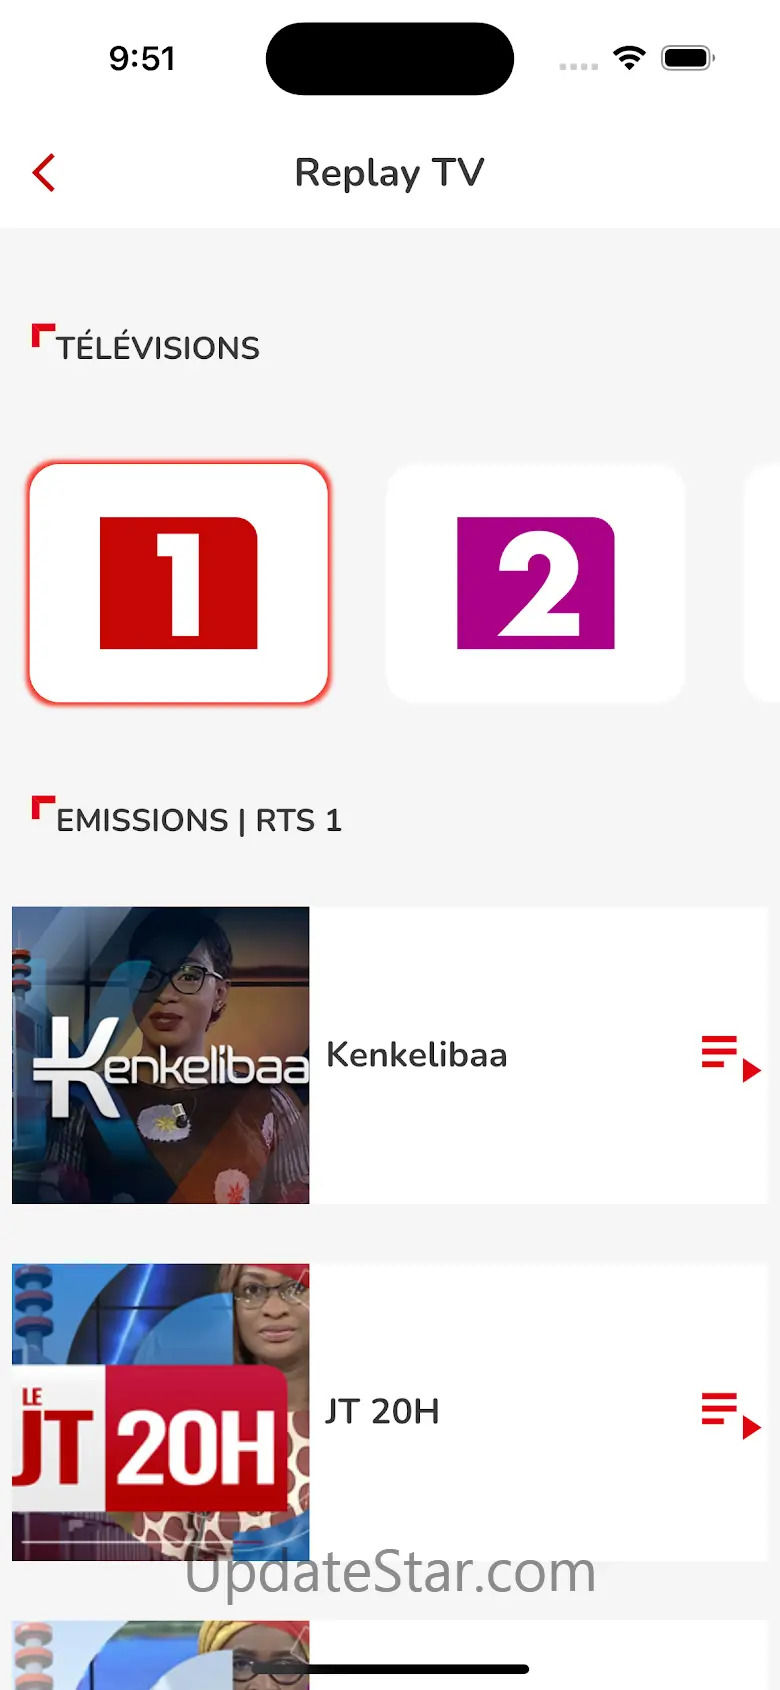The image size is (780, 1690).
Task: Open the partially visible third show thumbnail
Action: 160,1655
